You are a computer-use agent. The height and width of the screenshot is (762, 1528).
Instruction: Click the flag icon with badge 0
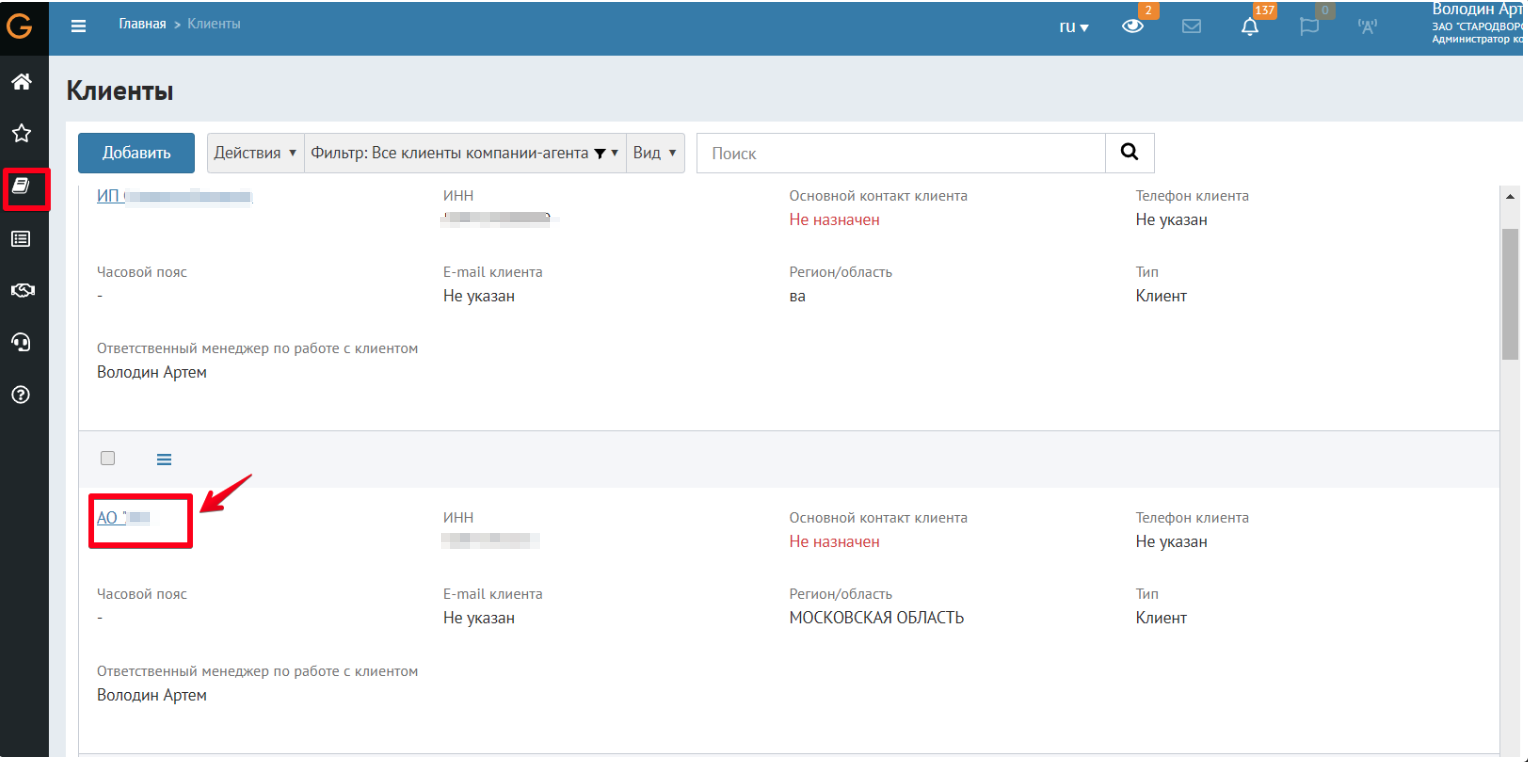pos(1309,27)
